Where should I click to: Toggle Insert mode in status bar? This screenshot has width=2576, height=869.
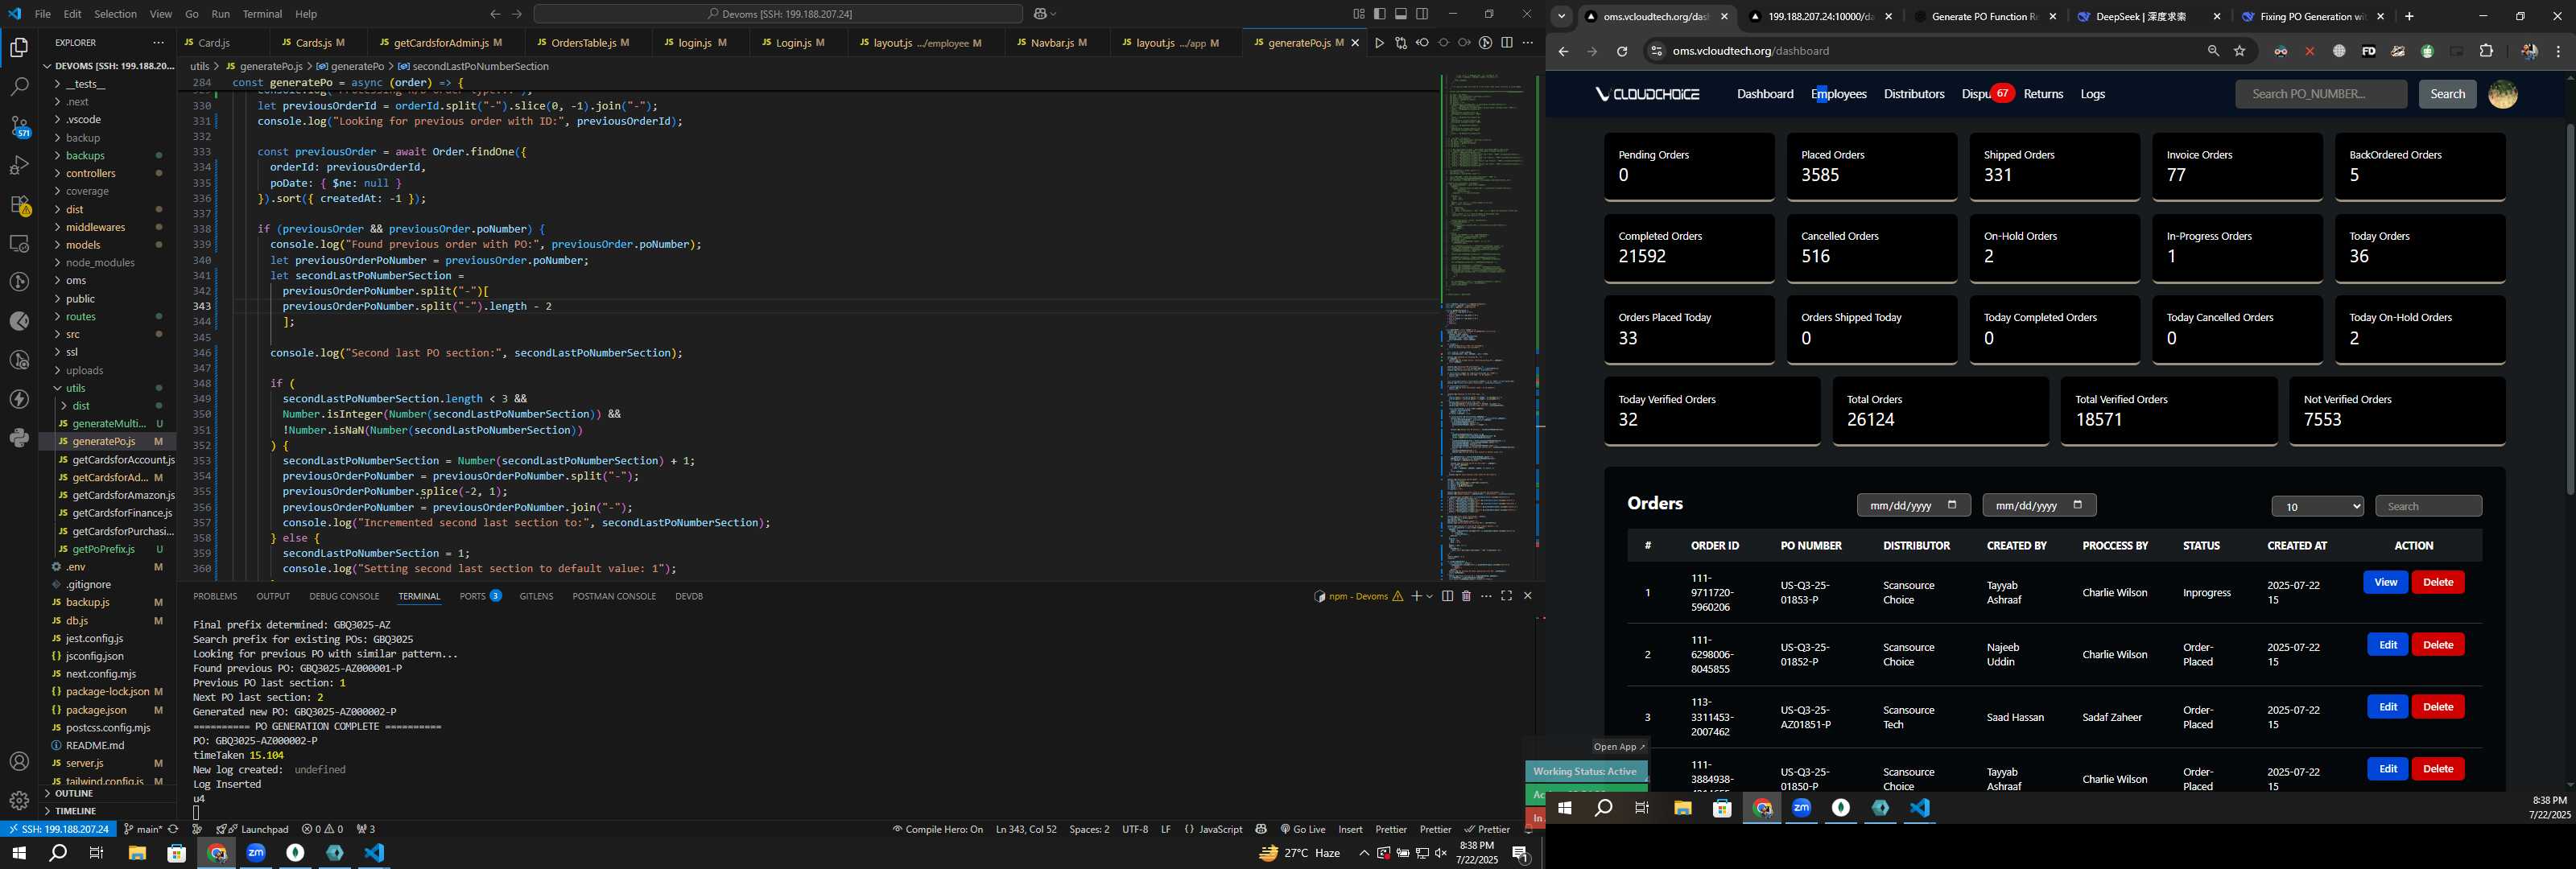click(x=1350, y=829)
